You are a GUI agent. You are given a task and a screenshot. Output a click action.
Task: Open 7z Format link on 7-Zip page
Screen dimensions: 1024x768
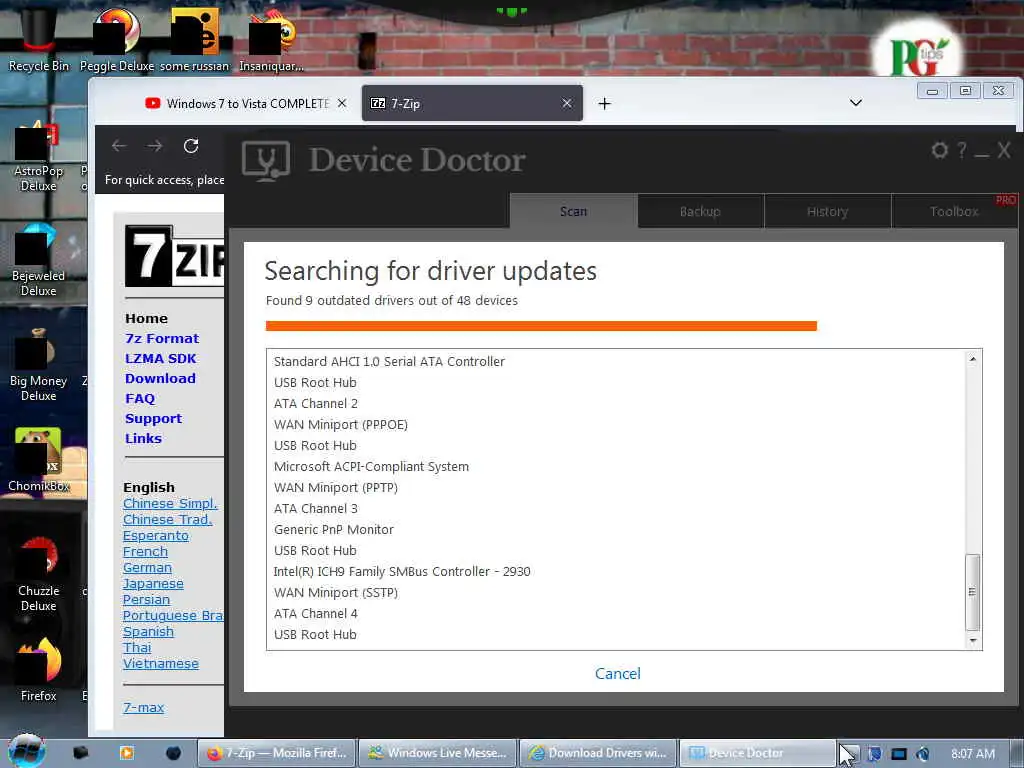tap(162, 338)
